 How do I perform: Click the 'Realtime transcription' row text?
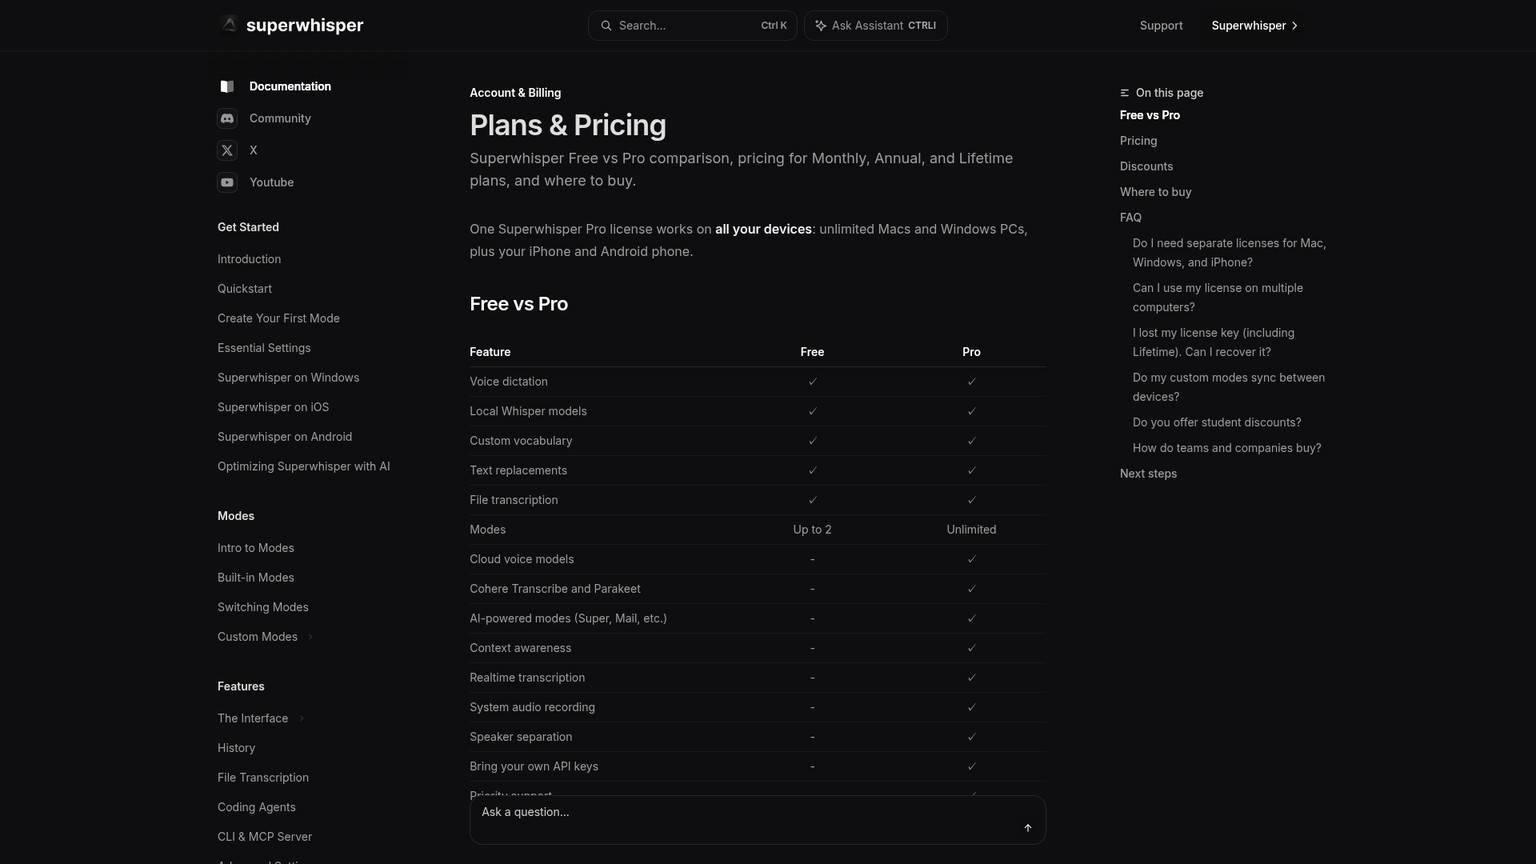click(527, 678)
